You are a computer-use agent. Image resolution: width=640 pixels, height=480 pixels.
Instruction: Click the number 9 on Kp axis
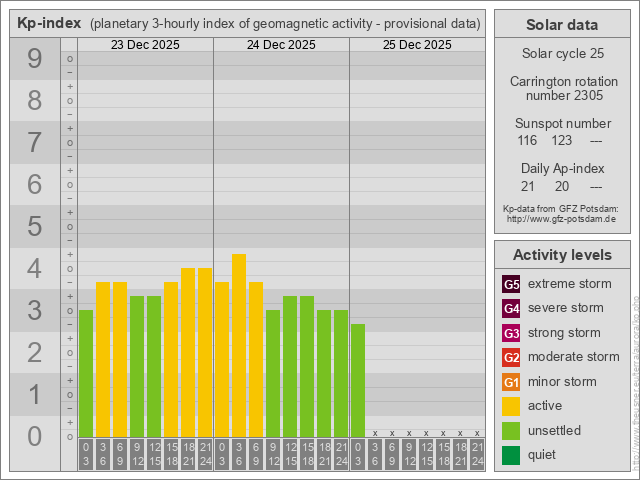tap(34, 60)
